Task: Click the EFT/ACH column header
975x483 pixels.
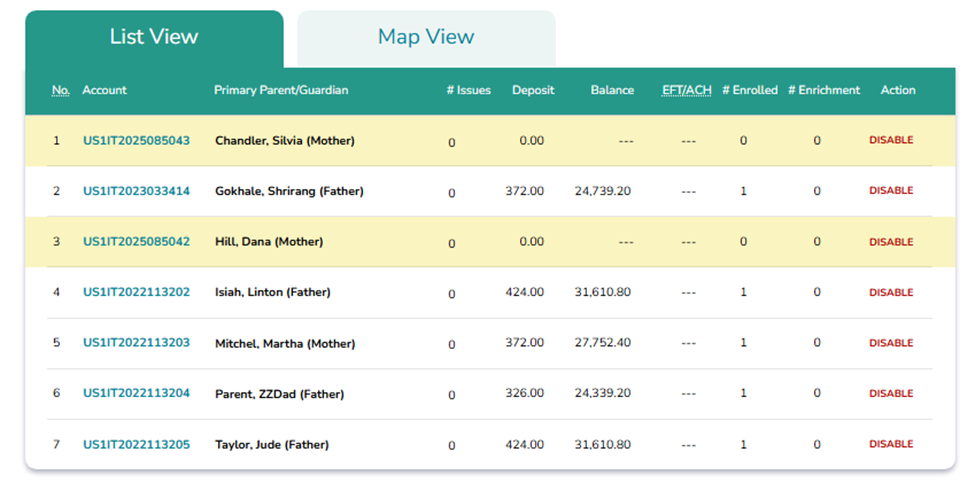Action: 687,90
